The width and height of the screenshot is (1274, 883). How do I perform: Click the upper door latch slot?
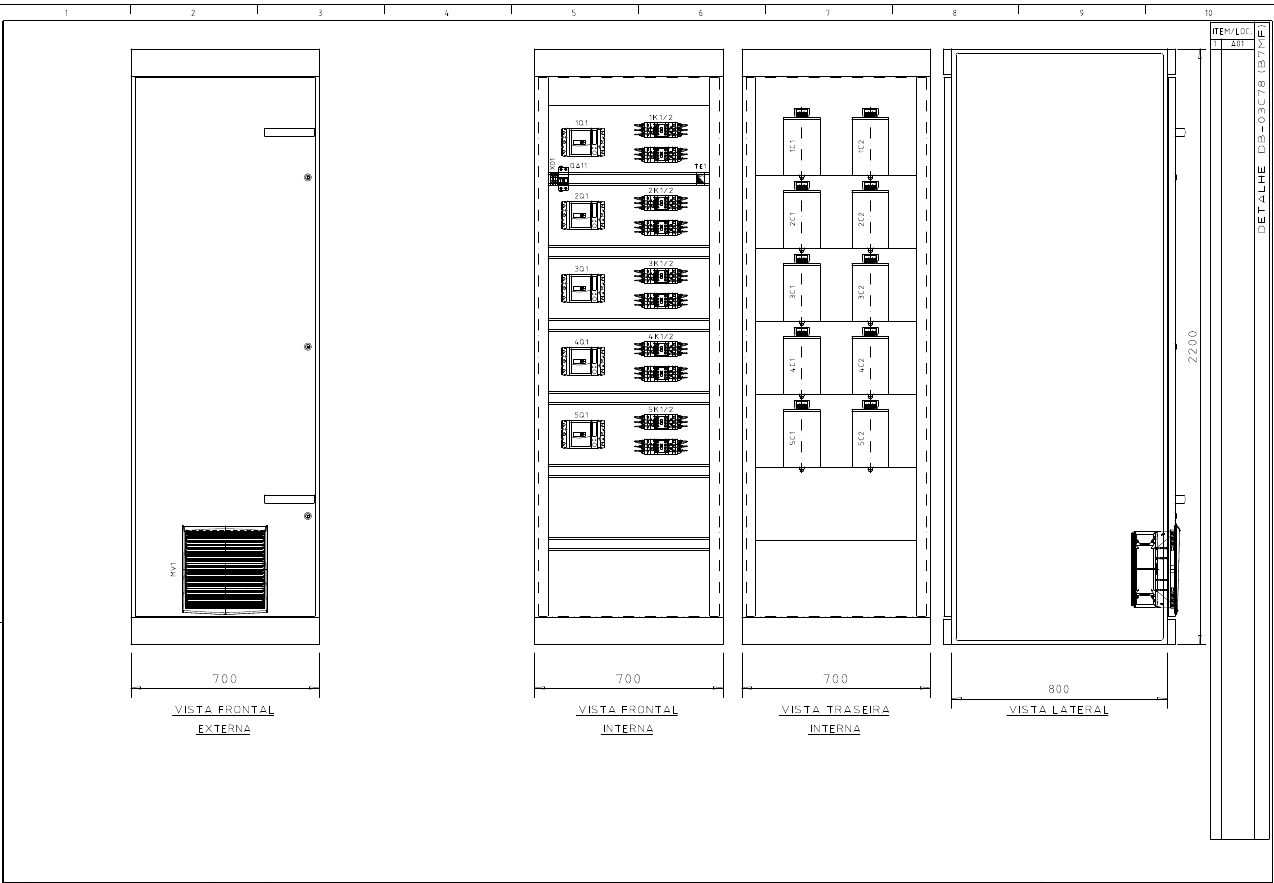coord(287,131)
